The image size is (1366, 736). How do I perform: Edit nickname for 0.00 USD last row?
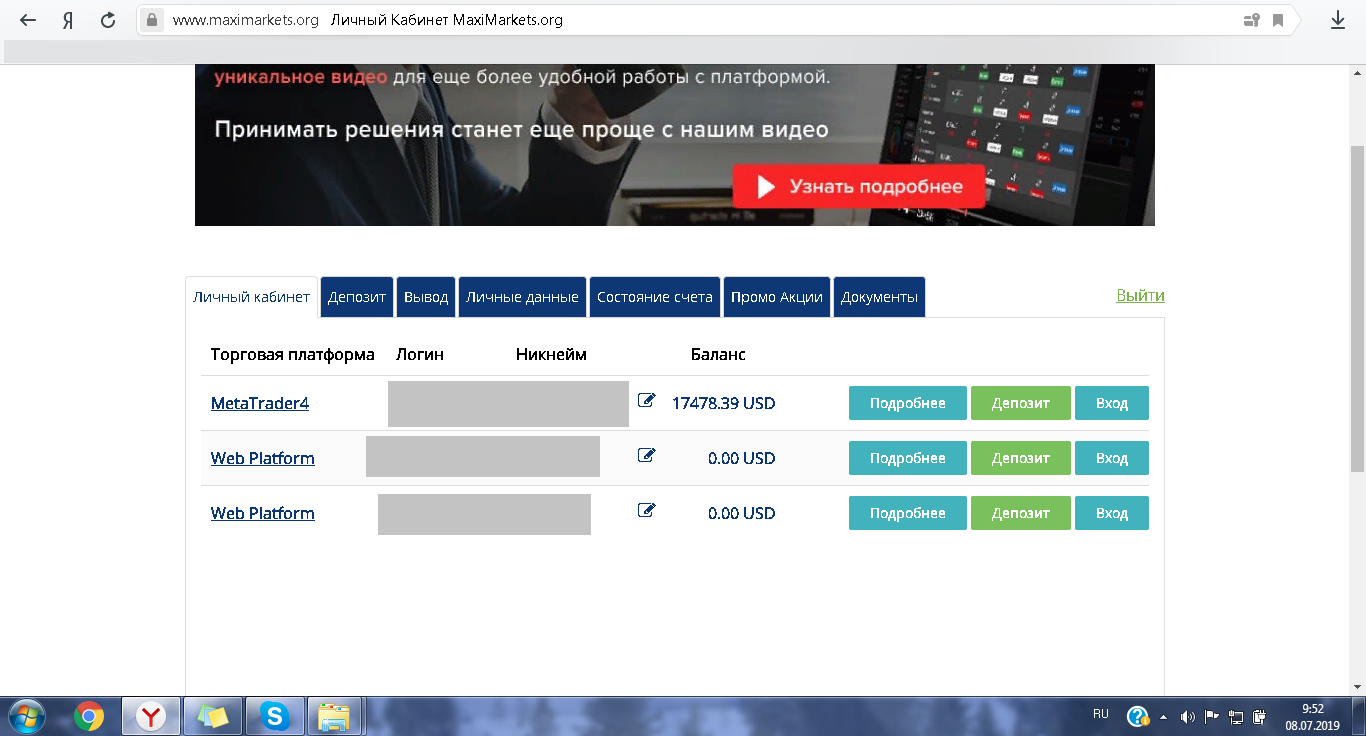(646, 511)
